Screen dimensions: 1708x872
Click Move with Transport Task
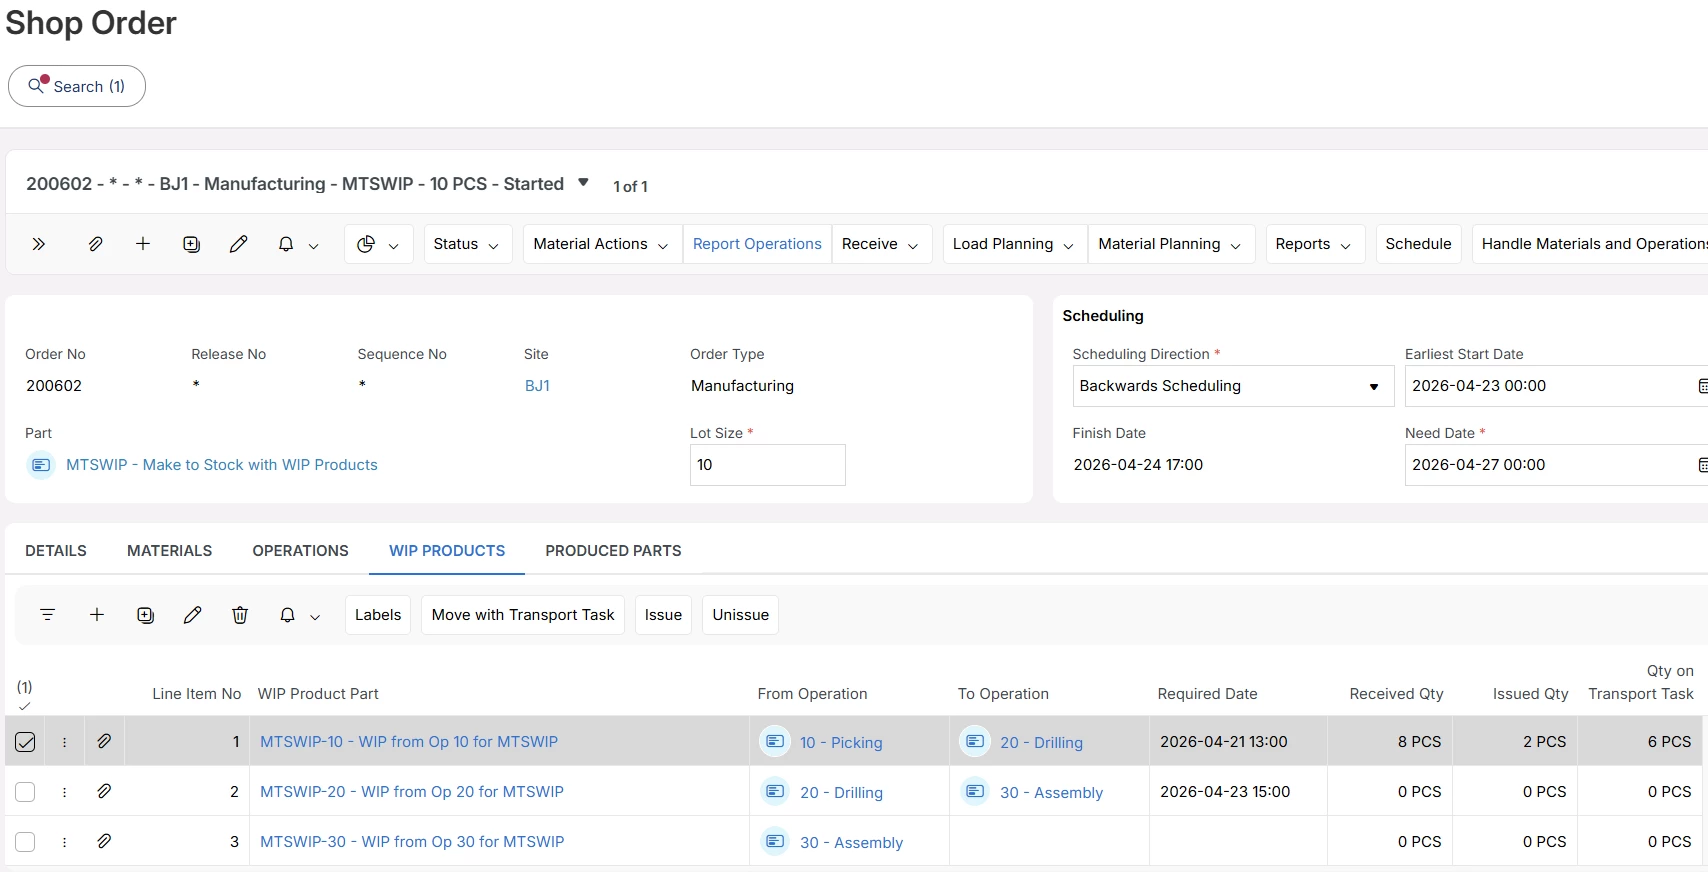pyautogui.click(x=523, y=615)
